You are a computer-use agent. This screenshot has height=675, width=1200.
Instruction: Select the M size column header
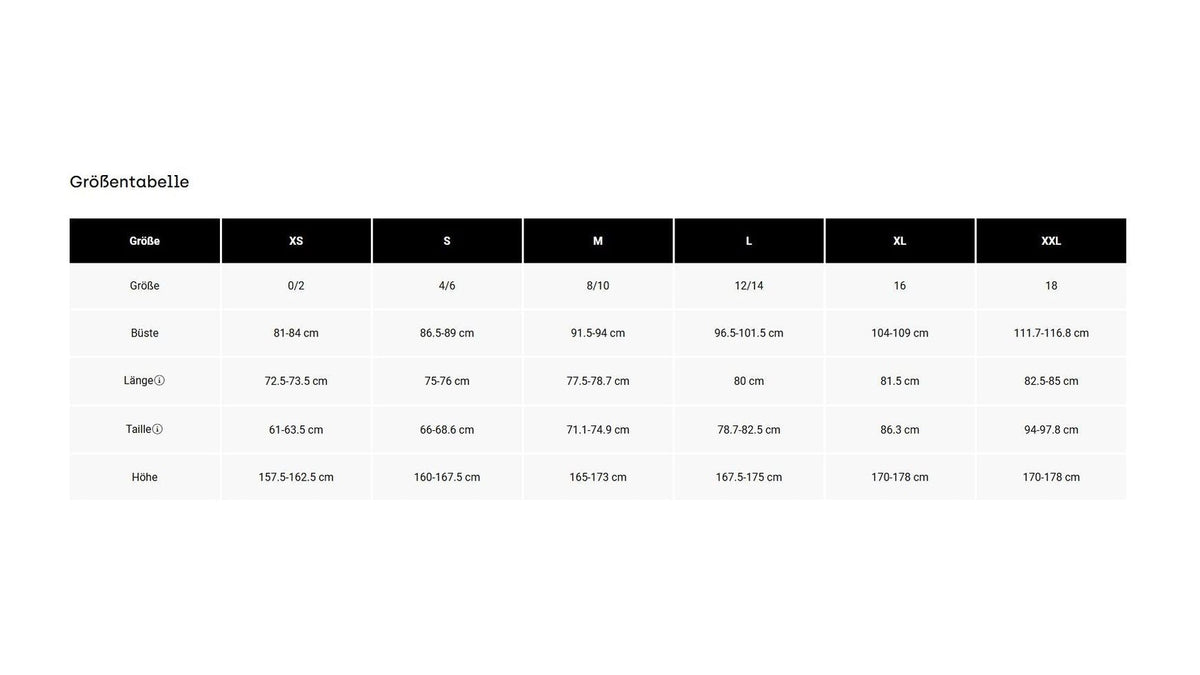pos(598,241)
